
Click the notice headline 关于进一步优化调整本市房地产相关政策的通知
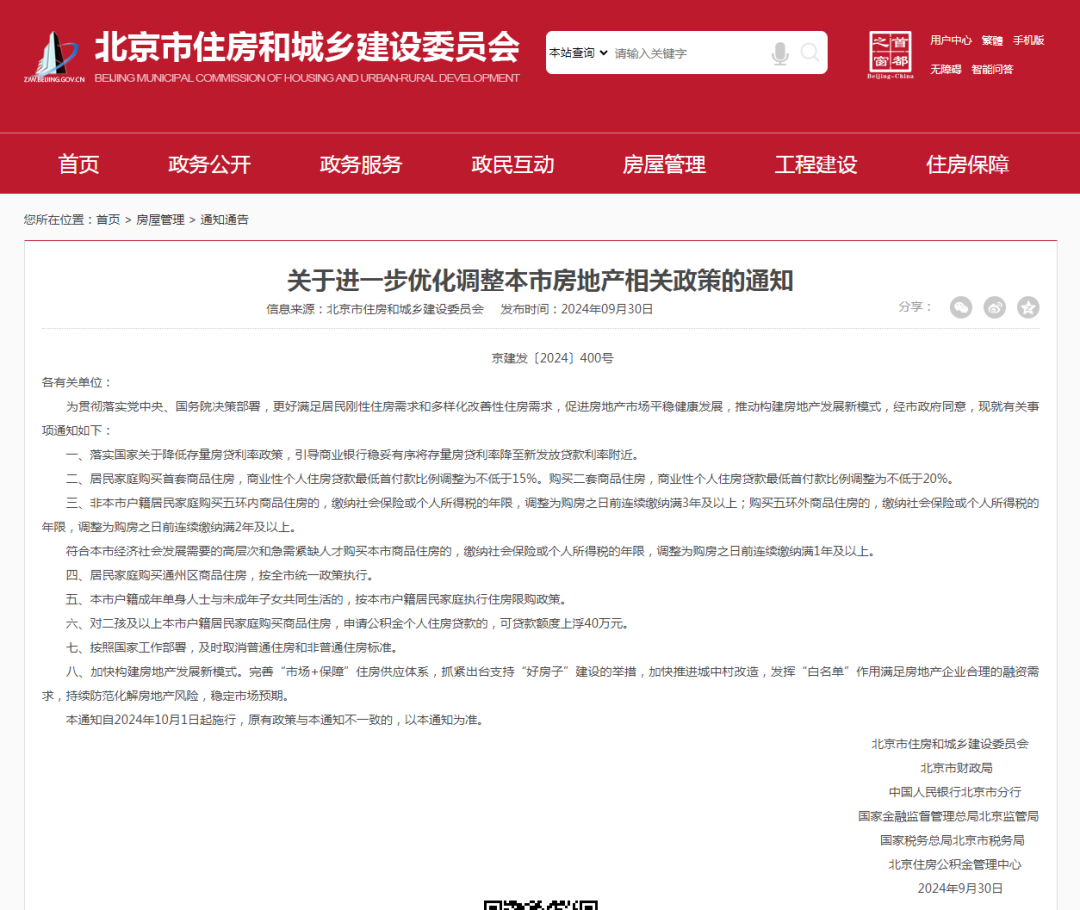click(x=540, y=280)
